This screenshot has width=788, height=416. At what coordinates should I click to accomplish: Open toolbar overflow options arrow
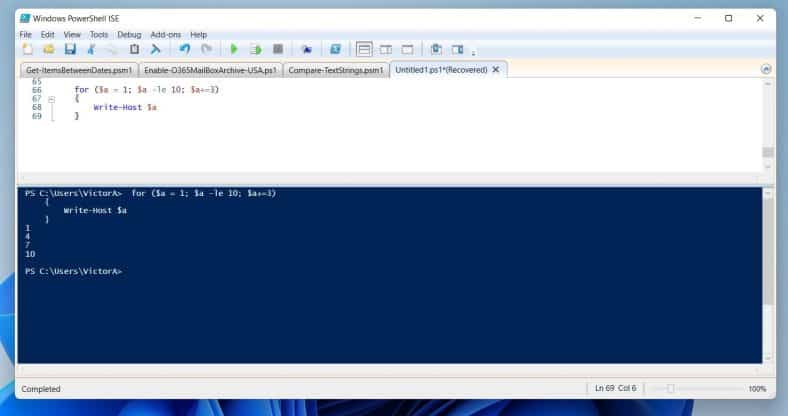coord(473,52)
